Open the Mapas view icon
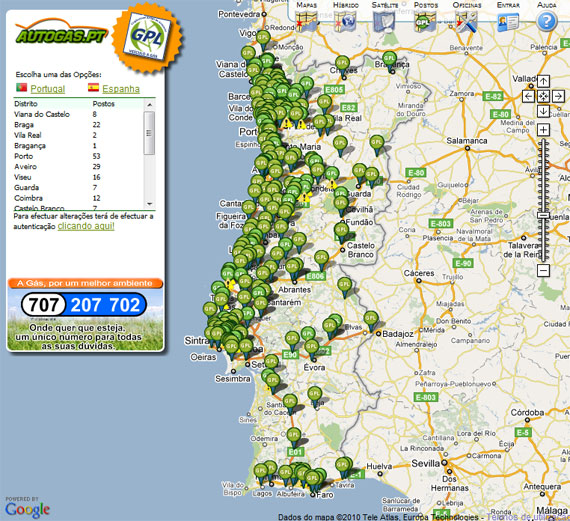The width and height of the screenshot is (570, 521). [306, 21]
